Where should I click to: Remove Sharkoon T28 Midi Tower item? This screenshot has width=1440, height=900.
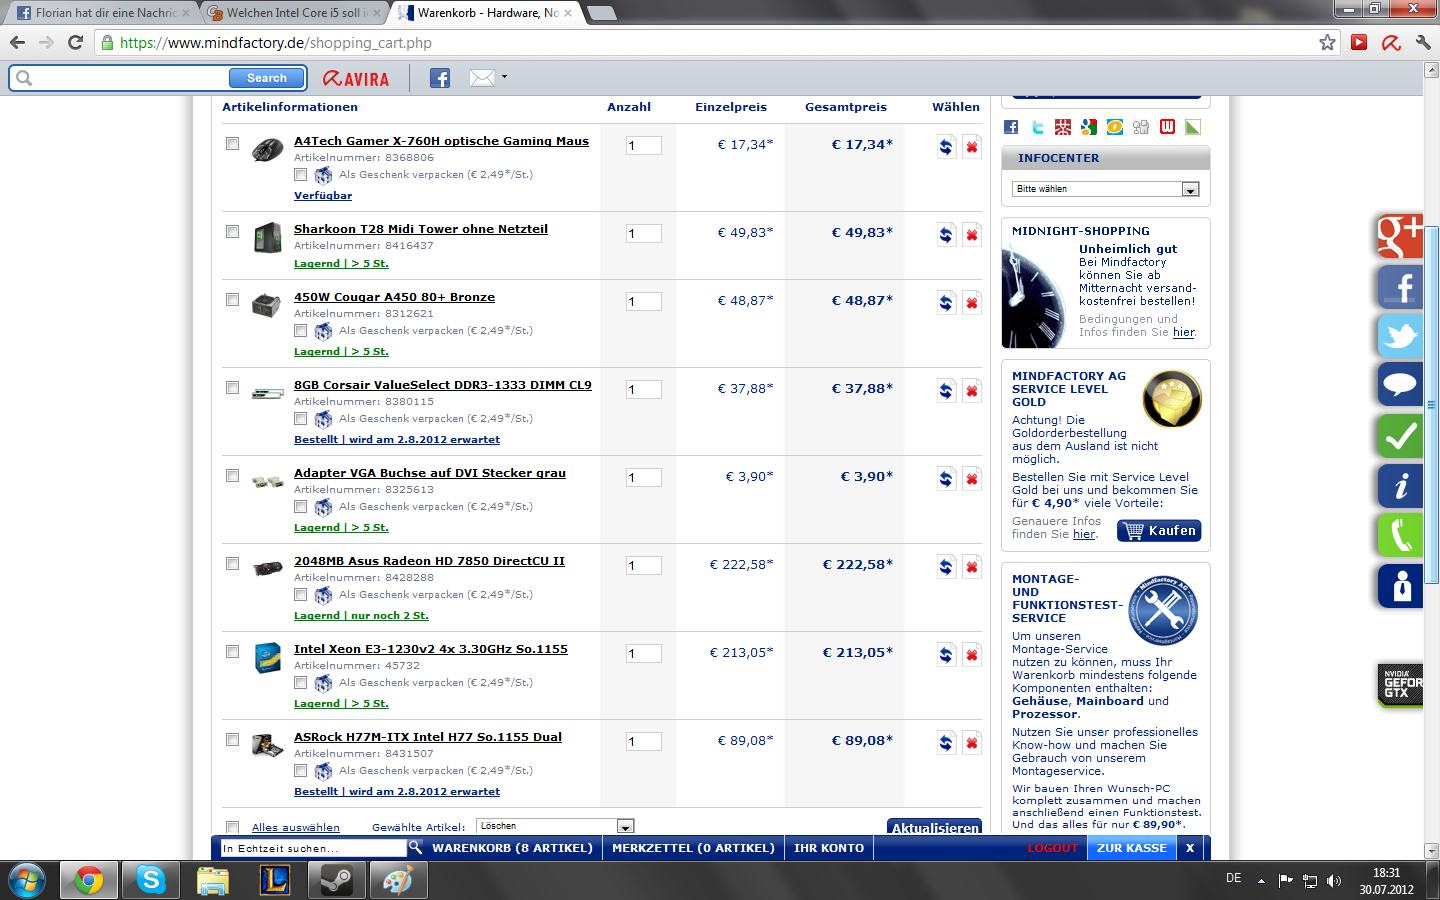(971, 235)
